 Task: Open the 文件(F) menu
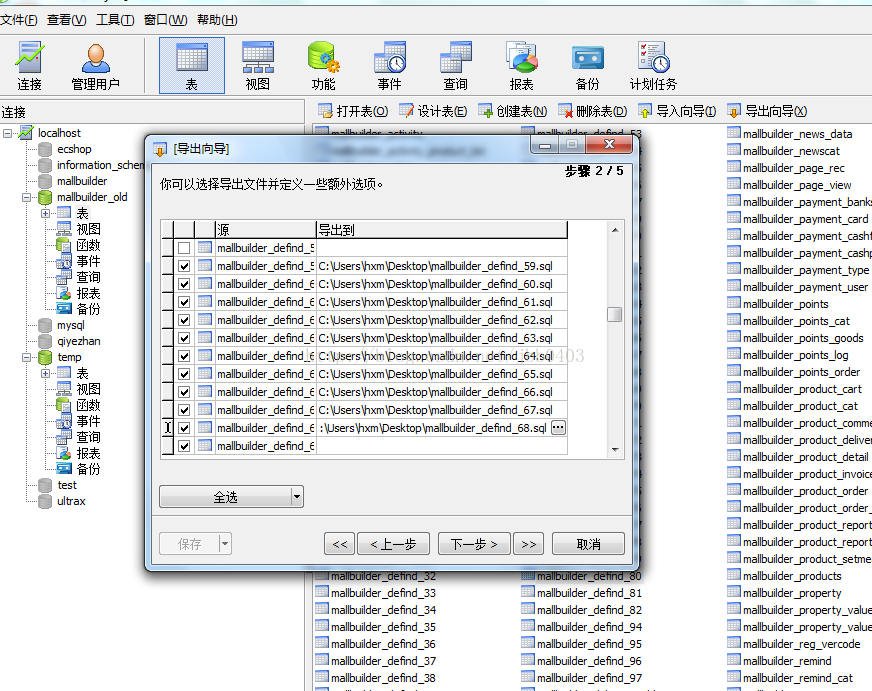click(x=18, y=20)
